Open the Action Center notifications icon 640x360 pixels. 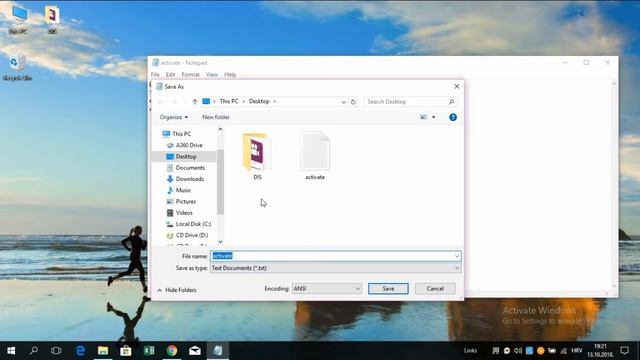click(624, 351)
